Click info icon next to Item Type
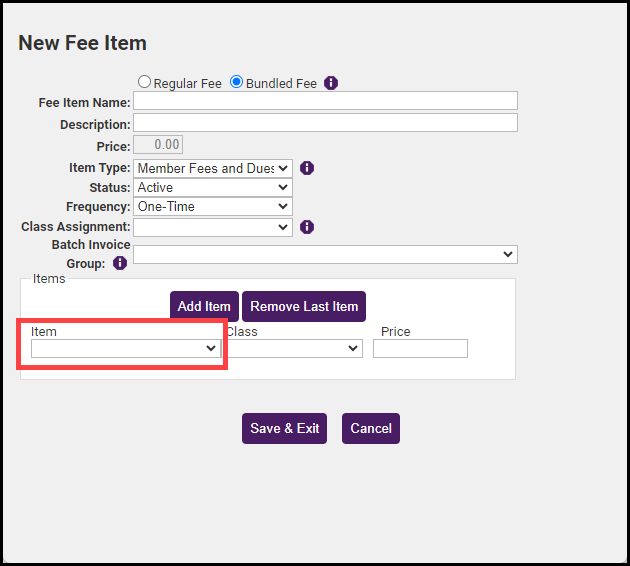630x566 pixels. [307, 168]
